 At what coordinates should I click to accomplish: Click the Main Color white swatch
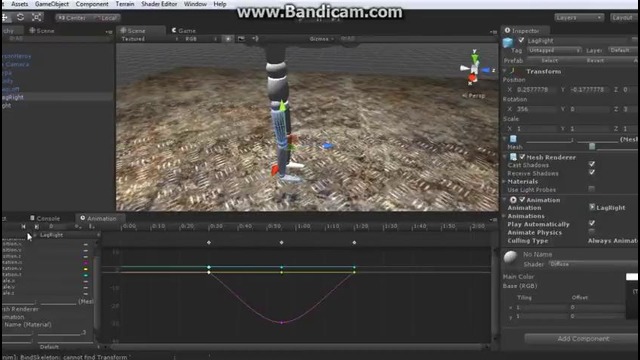631,277
